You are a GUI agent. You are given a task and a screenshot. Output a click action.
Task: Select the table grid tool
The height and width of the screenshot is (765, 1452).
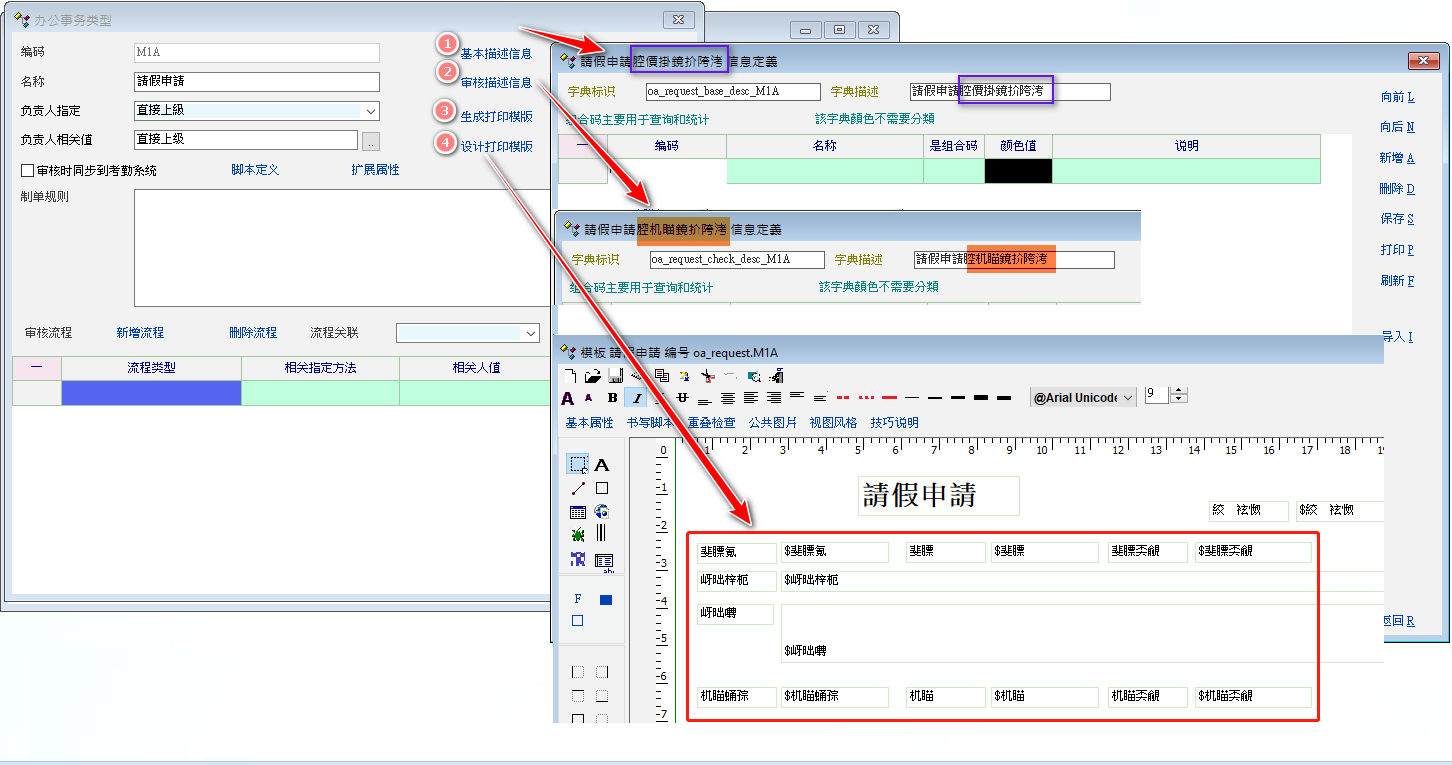point(578,512)
